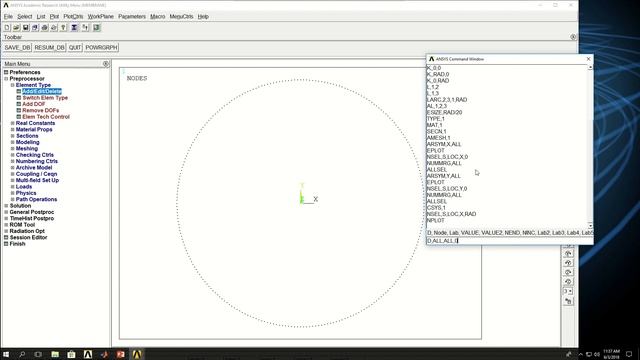Open the Parameters menu
The image size is (640, 360).
(132, 16)
